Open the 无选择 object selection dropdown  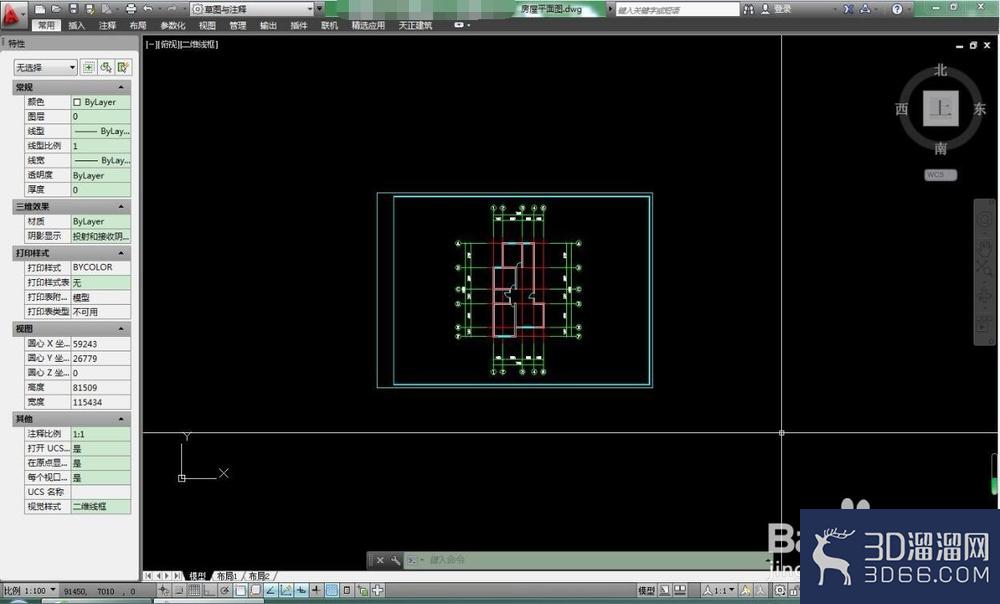click(x=45, y=67)
